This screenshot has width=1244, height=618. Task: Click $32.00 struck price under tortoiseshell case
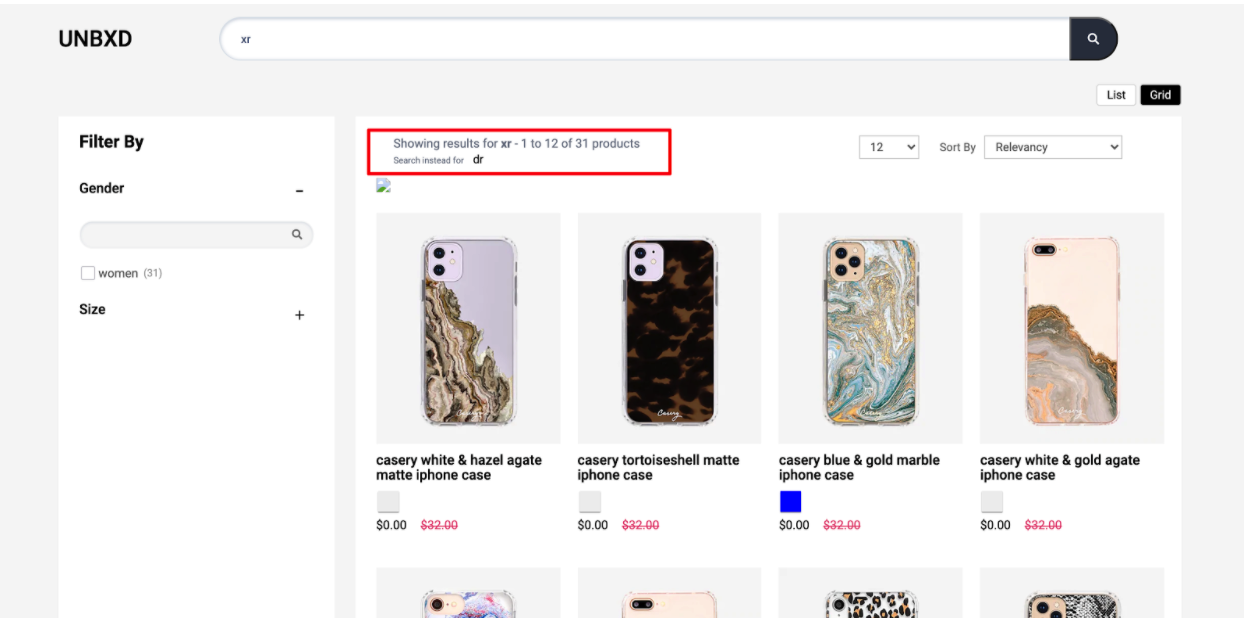(641, 525)
